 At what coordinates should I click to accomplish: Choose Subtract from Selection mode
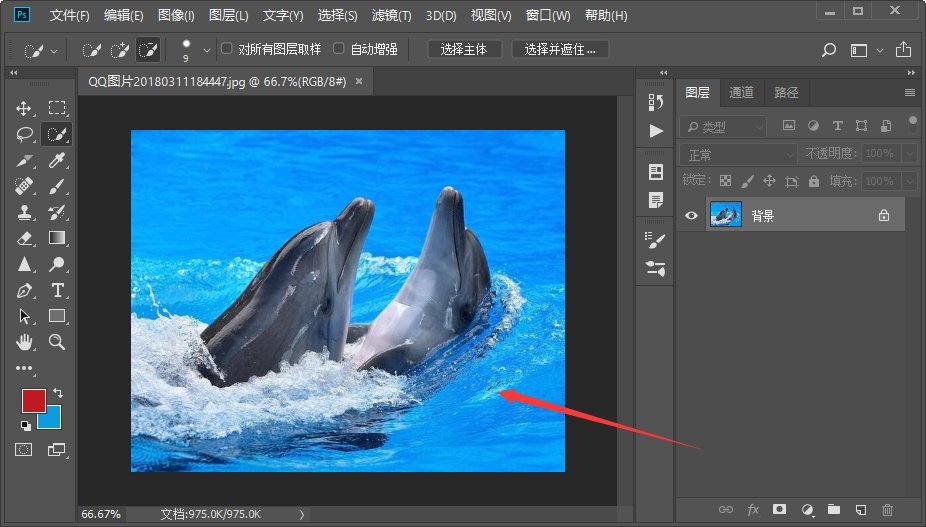tap(148, 50)
